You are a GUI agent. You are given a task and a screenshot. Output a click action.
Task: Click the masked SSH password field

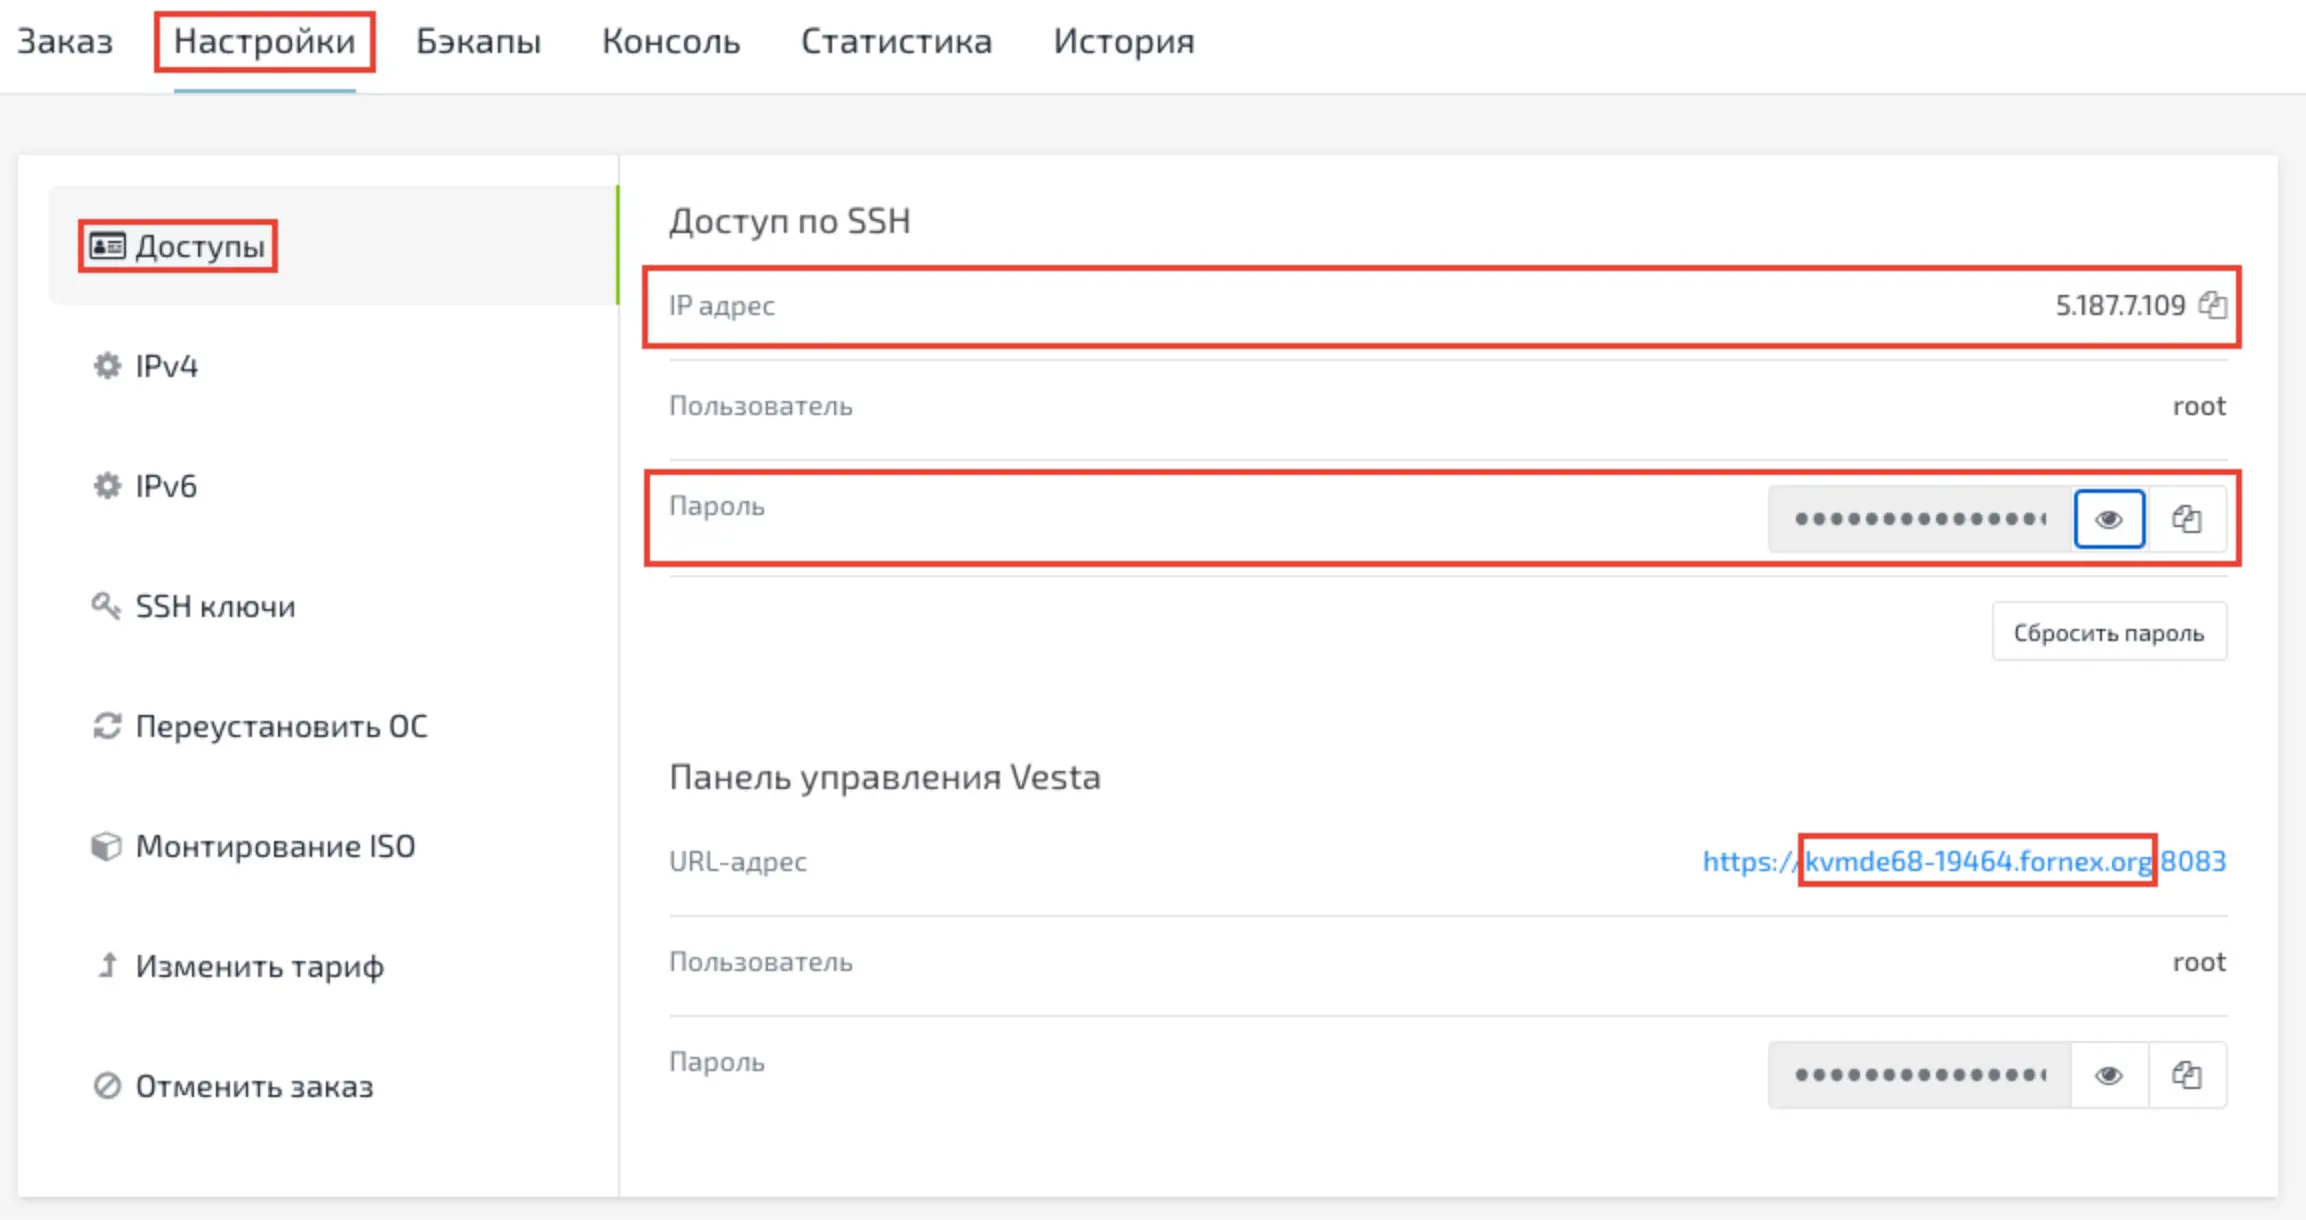1919,519
